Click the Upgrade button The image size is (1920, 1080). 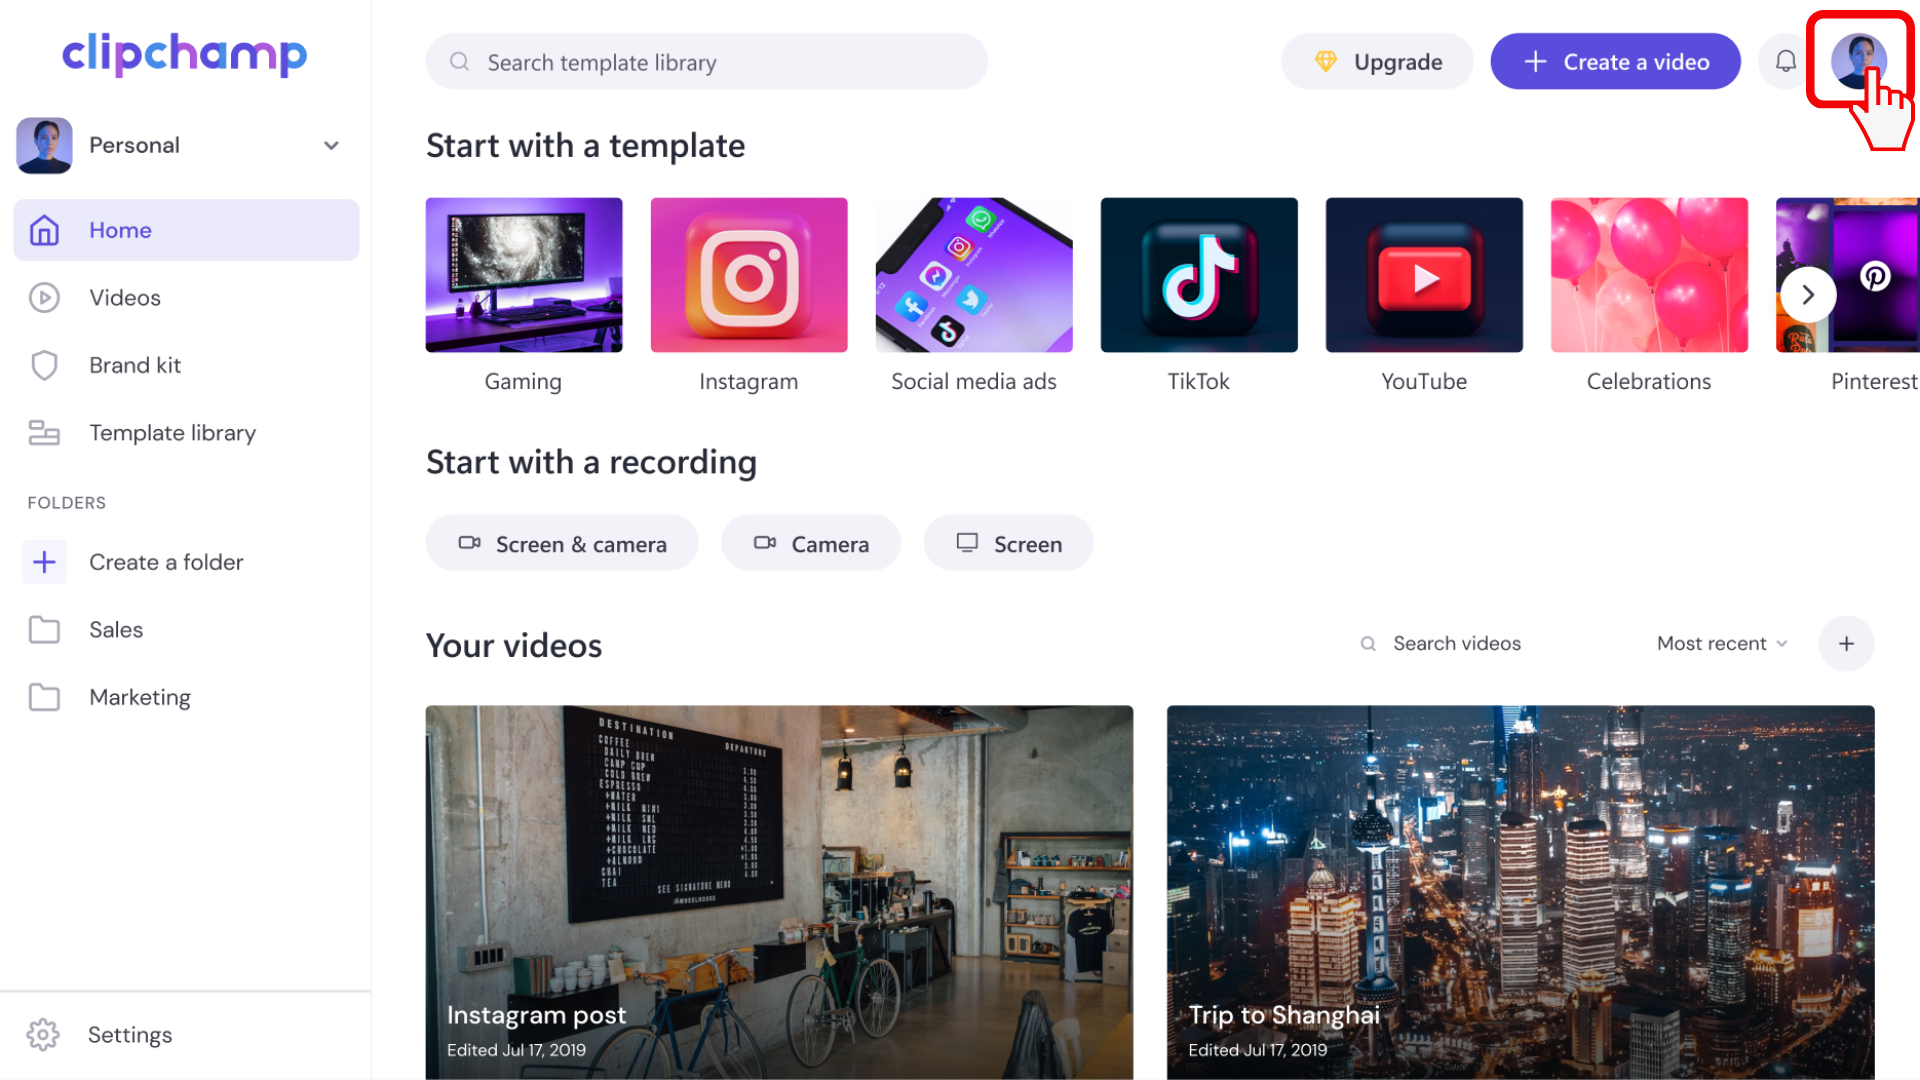[1375, 61]
